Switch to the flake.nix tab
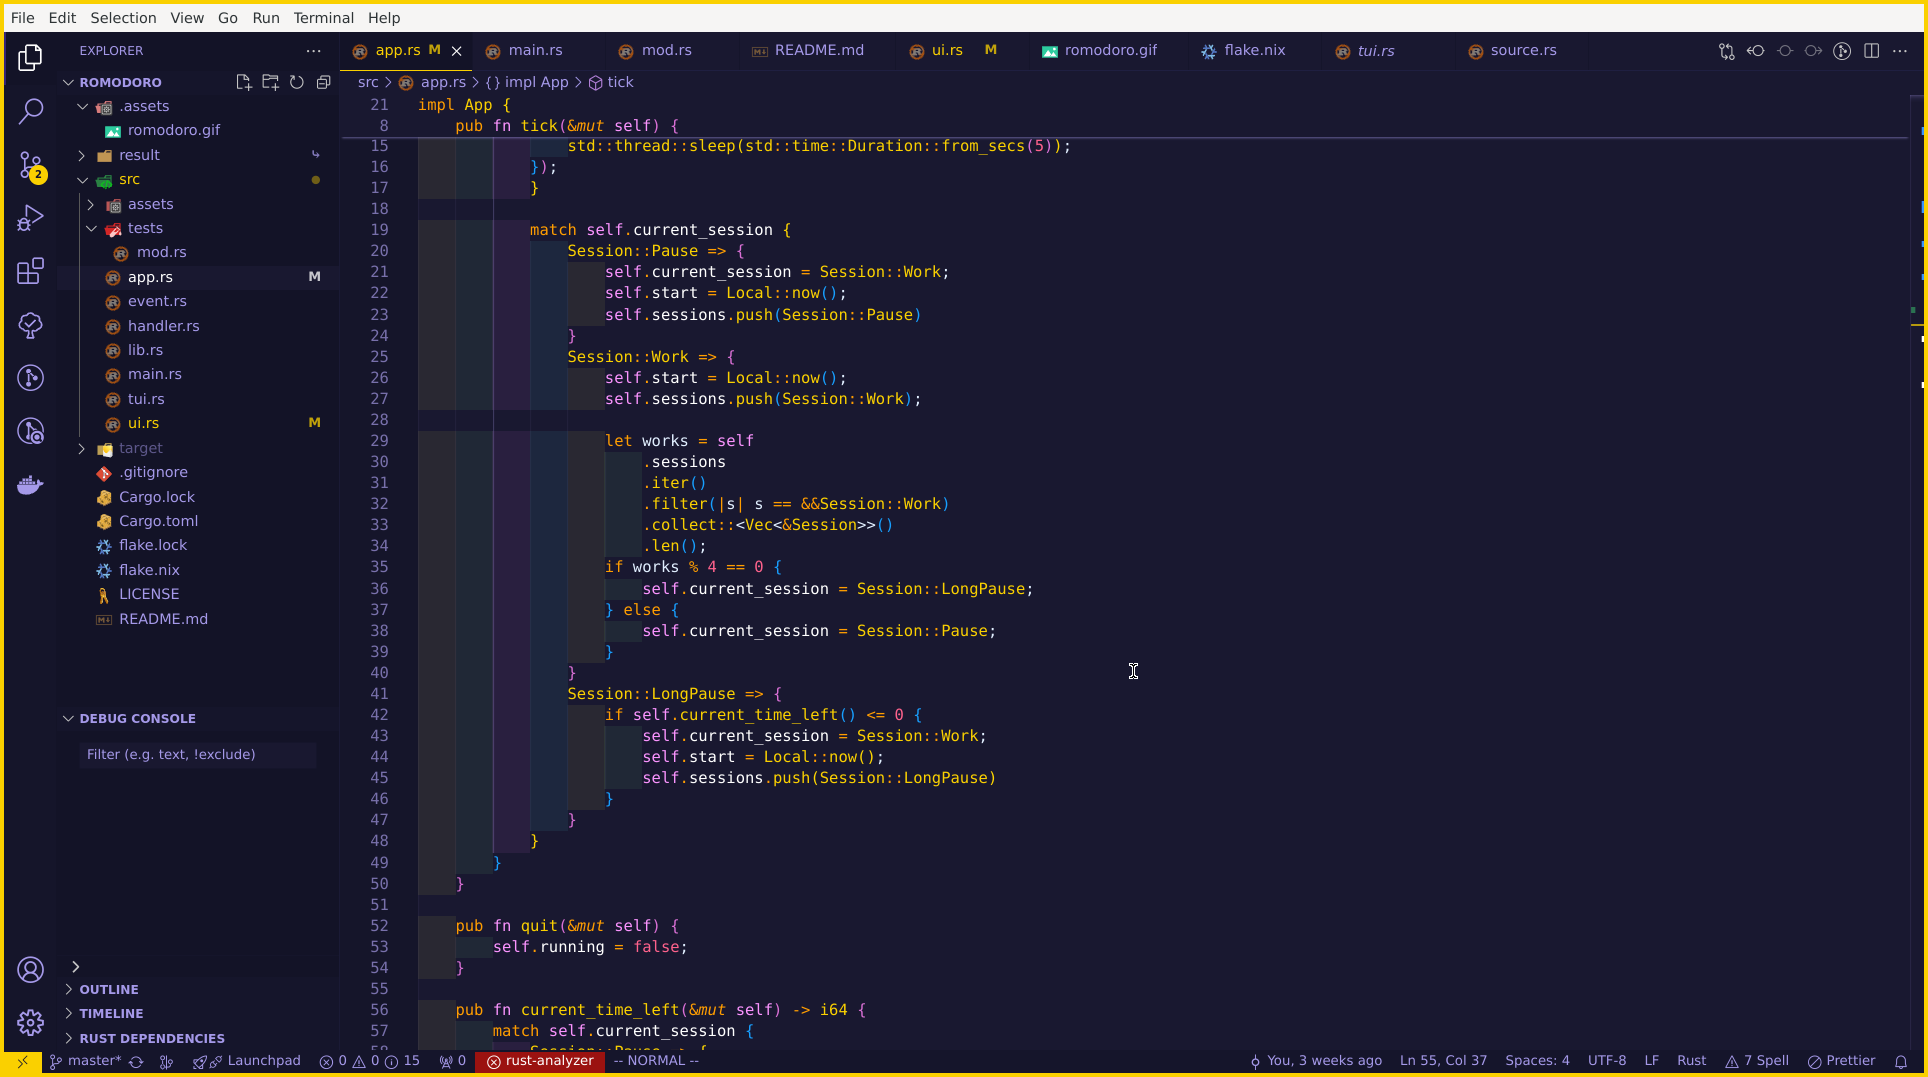This screenshot has width=1928, height=1077. coord(1254,51)
